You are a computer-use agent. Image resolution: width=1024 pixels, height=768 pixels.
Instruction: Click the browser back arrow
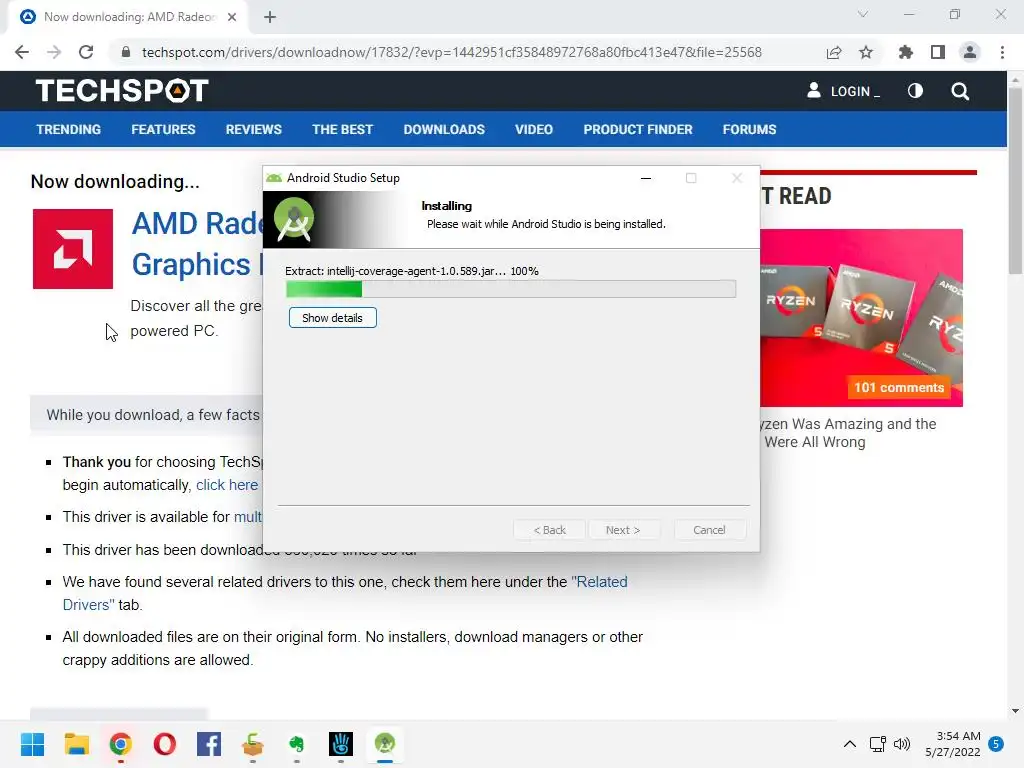coord(22,52)
